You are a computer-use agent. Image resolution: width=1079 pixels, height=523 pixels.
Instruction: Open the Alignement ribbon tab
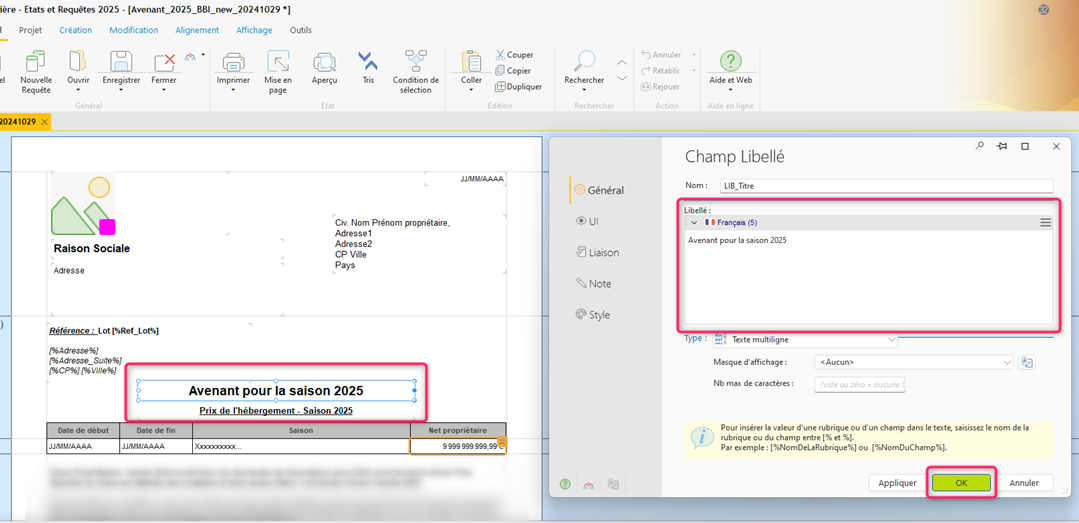pyautogui.click(x=197, y=30)
